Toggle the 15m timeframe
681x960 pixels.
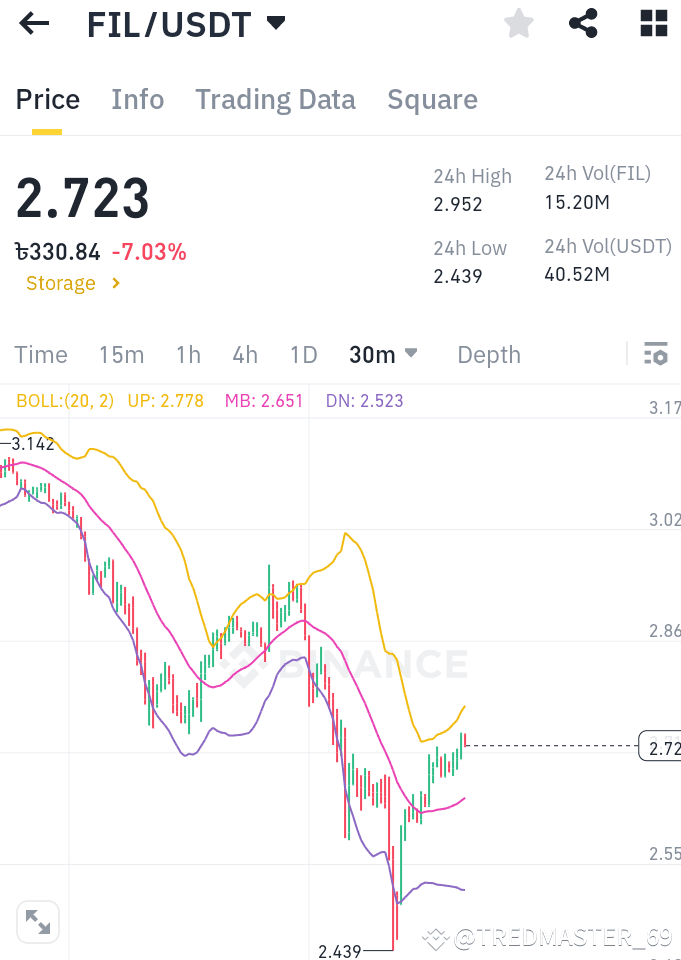click(x=121, y=354)
